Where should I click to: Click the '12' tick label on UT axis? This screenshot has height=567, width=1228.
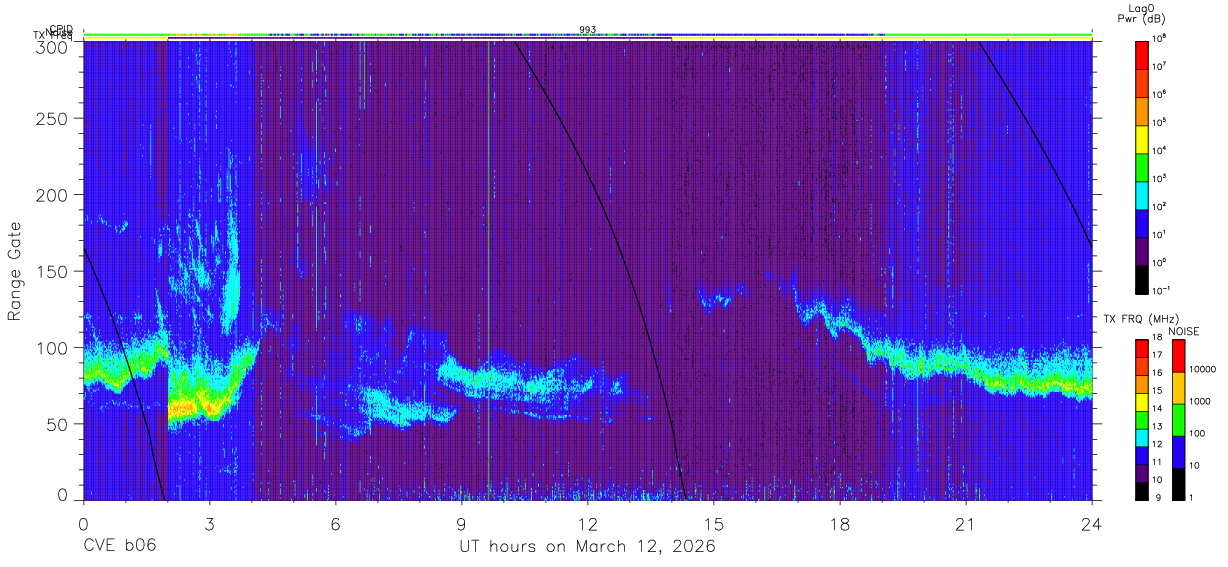pyautogui.click(x=588, y=524)
